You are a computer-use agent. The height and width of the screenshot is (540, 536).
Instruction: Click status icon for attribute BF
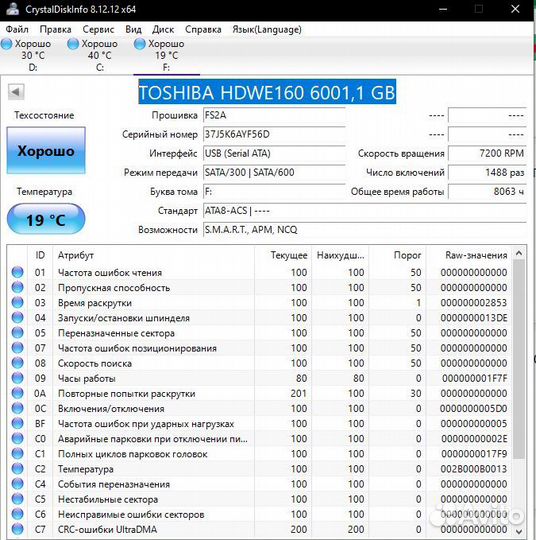pos(18,423)
